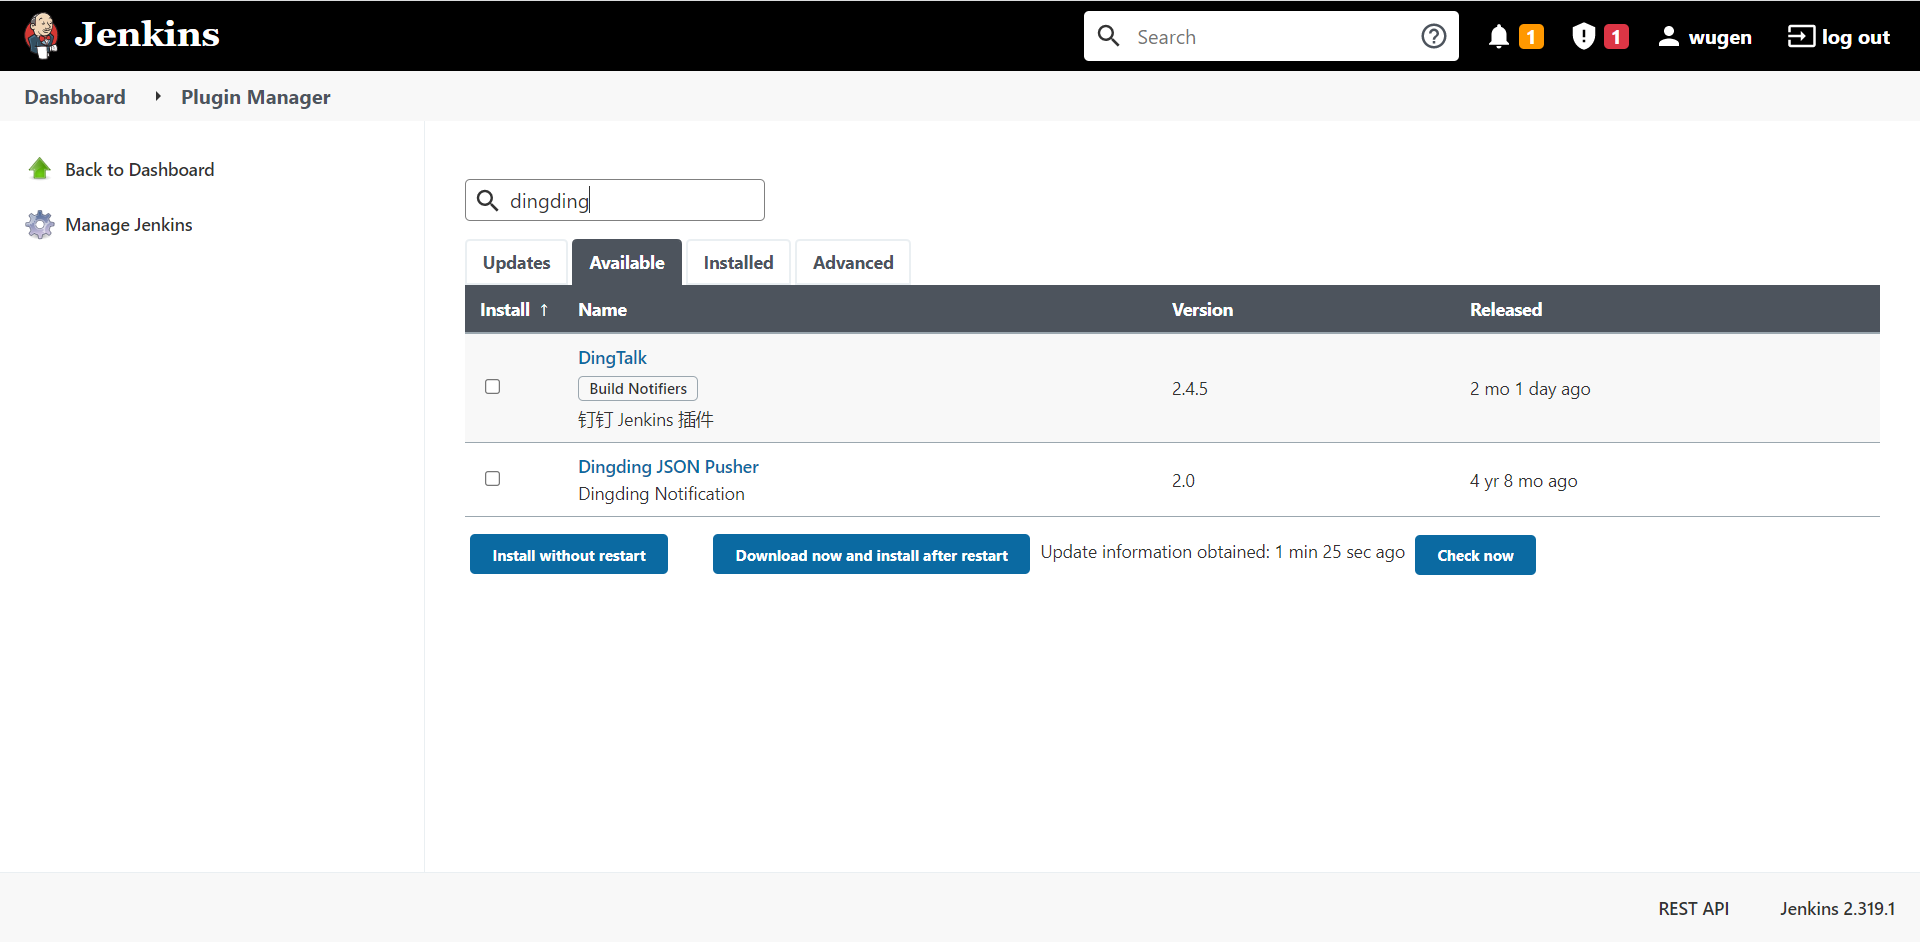The image size is (1920, 942).
Task: Click the Dashboard breadcrumb
Action: [75, 96]
